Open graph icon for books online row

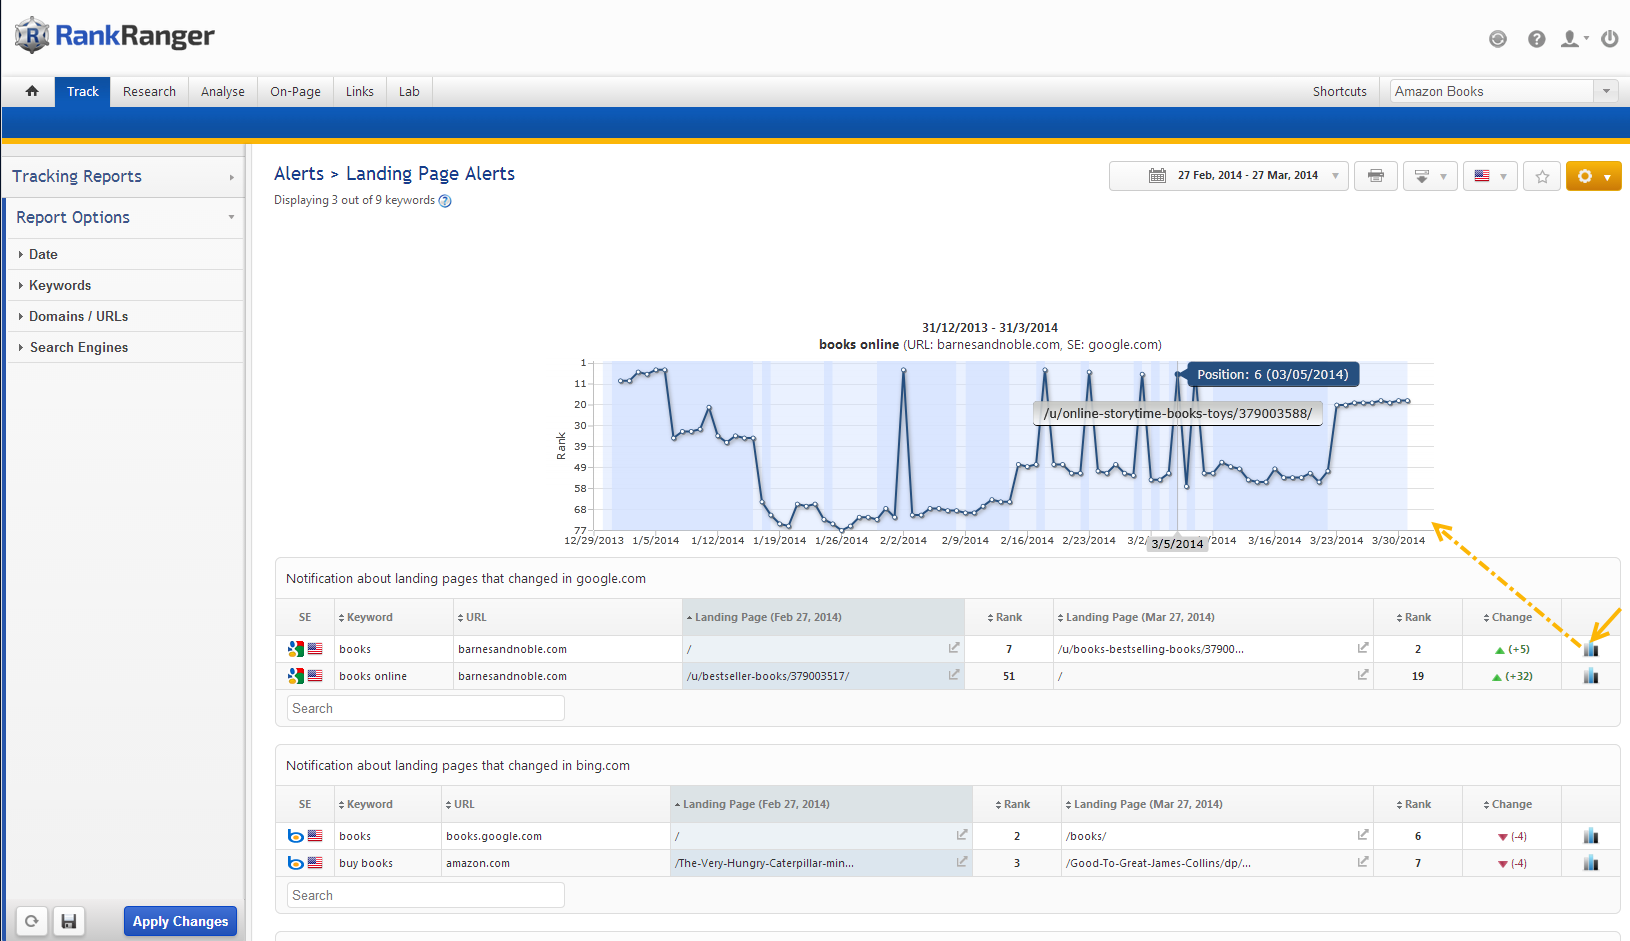pyautogui.click(x=1590, y=676)
